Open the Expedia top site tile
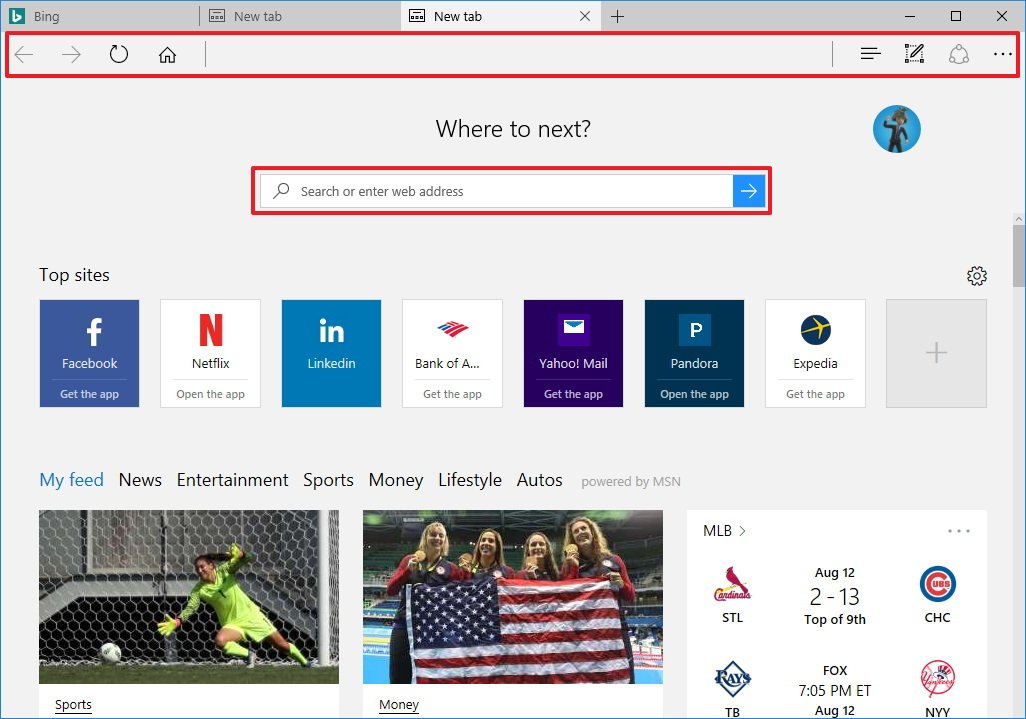This screenshot has width=1026, height=719. tap(815, 353)
